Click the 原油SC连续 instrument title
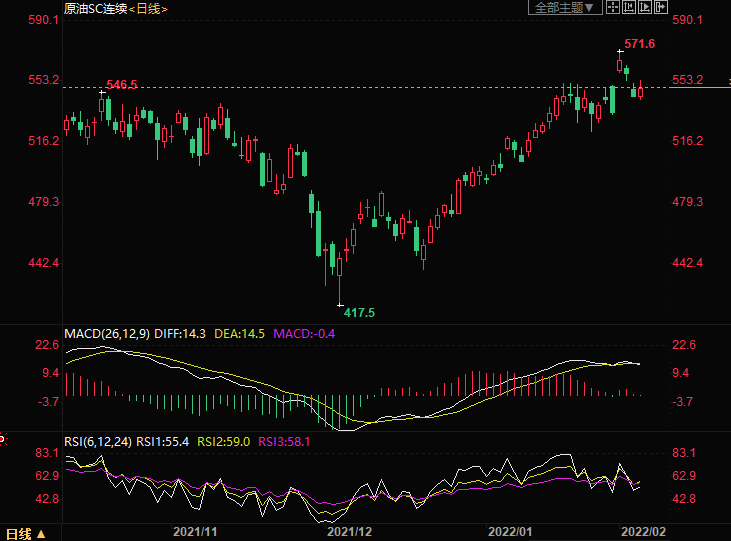The image size is (731, 541). click(95, 9)
